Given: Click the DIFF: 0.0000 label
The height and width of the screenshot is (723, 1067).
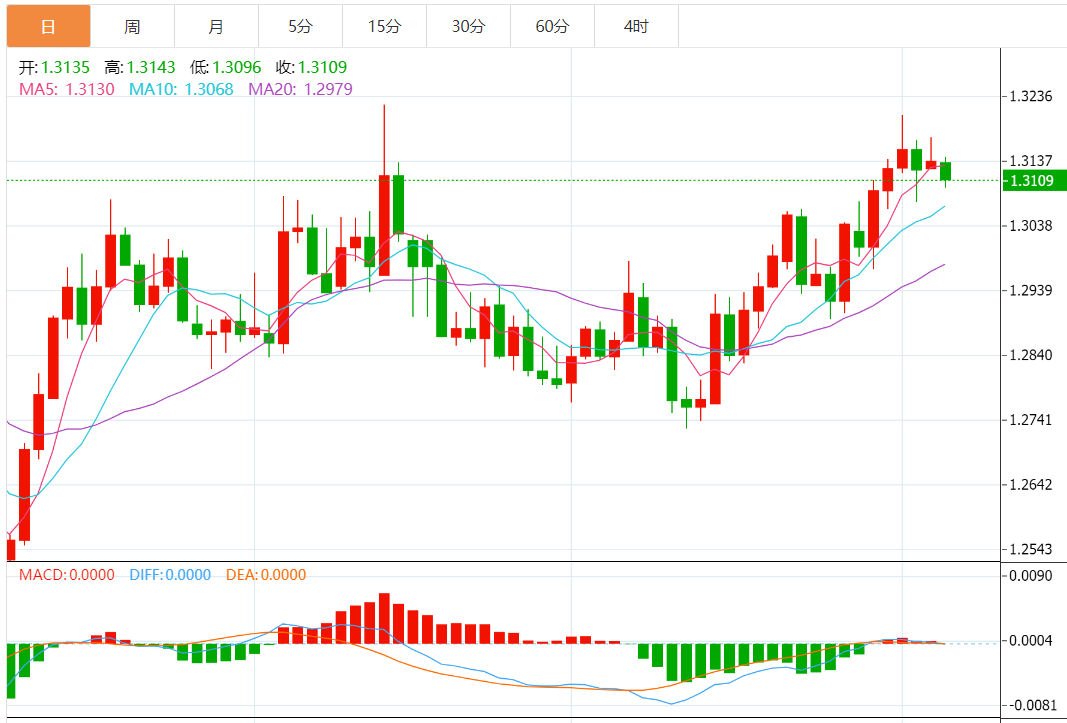Looking at the screenshot, I should (x=170, y=575).
